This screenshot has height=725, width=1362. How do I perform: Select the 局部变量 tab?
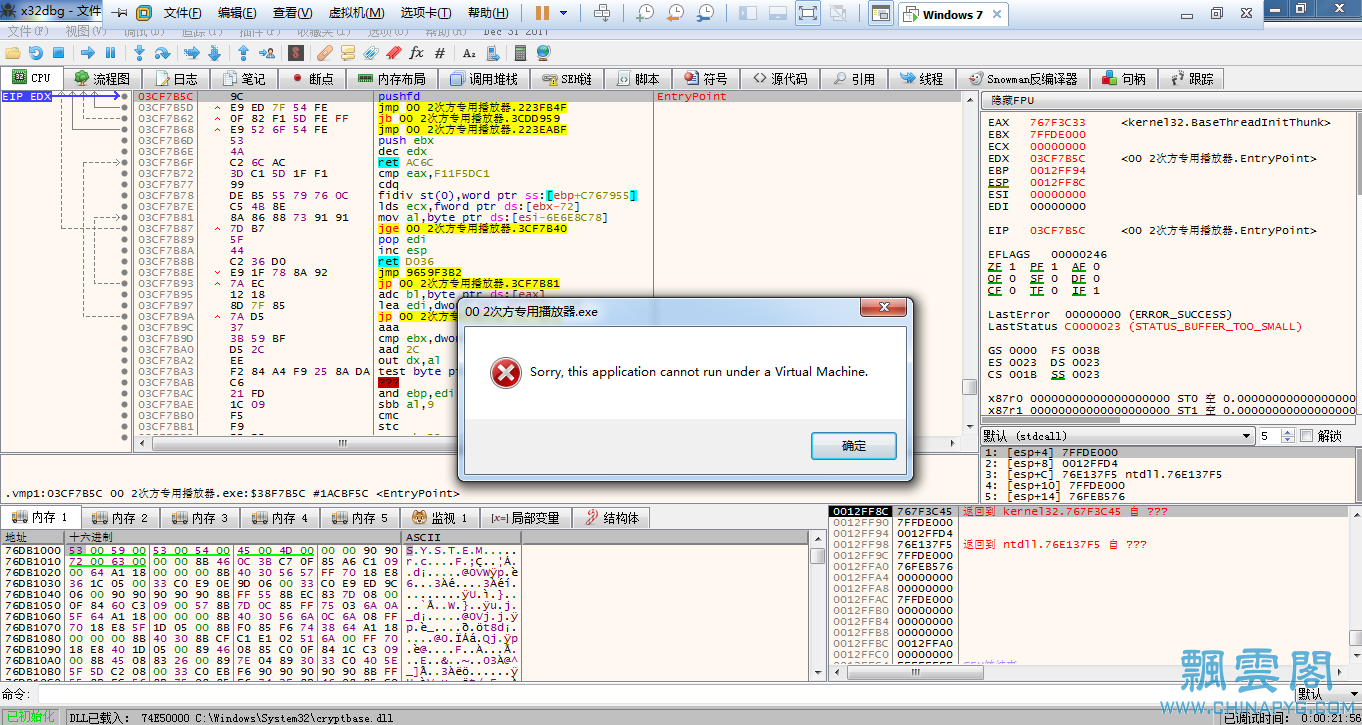click(x=526, y=518)
